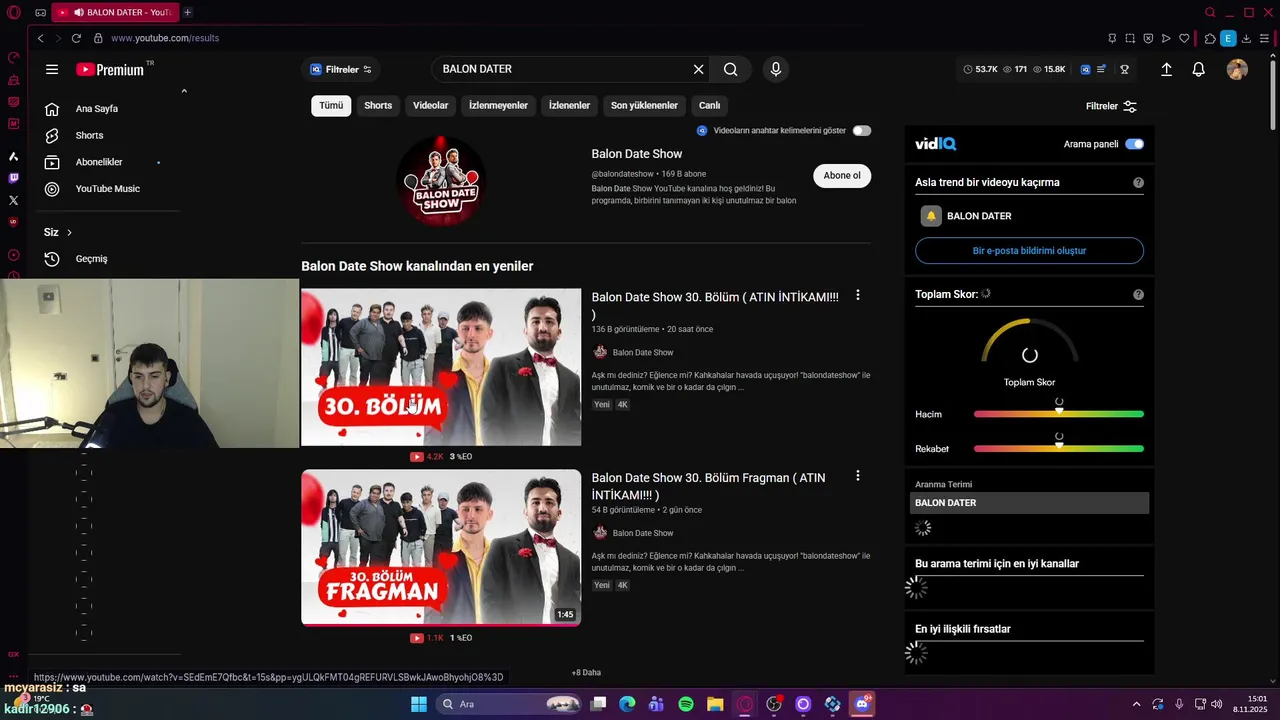The height and width of the screenshot is (720, 1280).
Task: Open Twitch in the Opera sidebar
Action: pyautogui.click(x=13, y=178)
